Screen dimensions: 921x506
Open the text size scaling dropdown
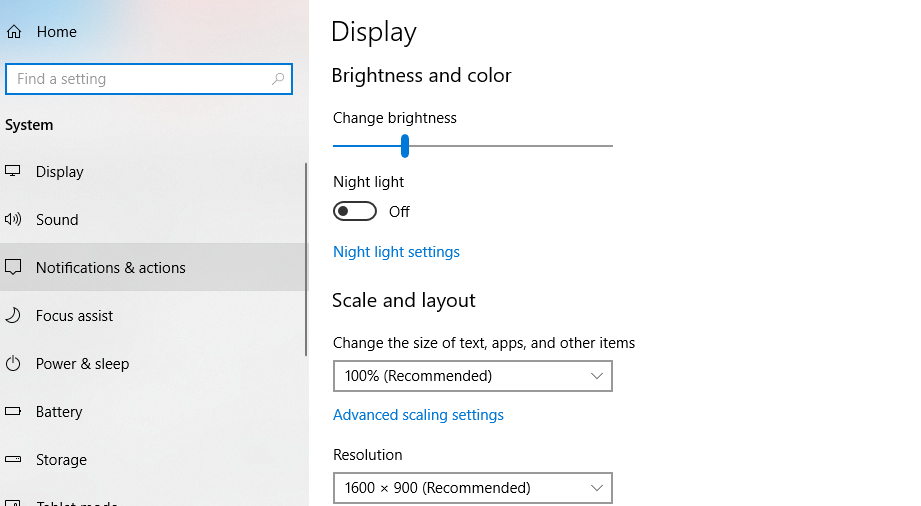click(471, 376)
